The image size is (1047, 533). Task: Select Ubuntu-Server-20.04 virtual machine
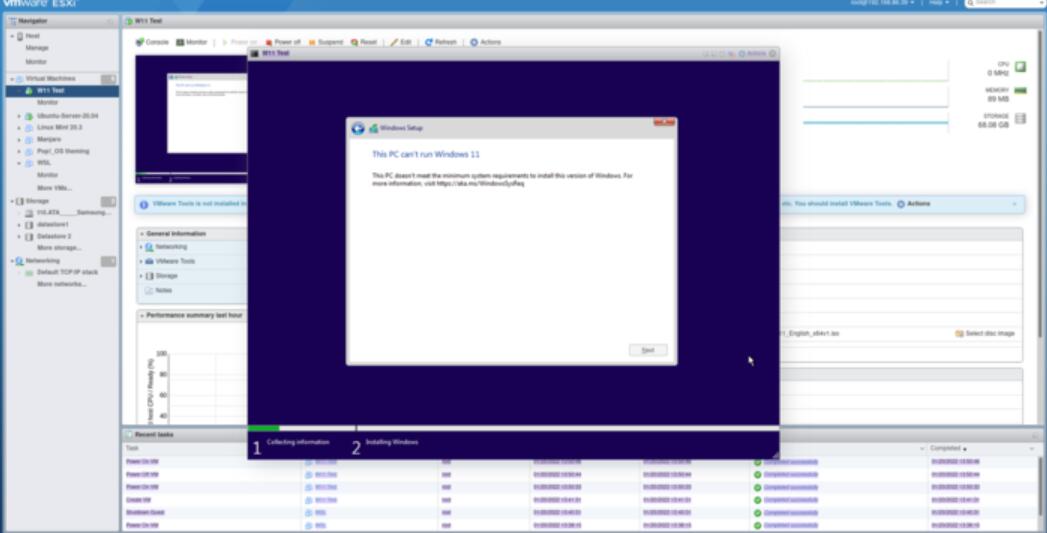coord(67,116)
